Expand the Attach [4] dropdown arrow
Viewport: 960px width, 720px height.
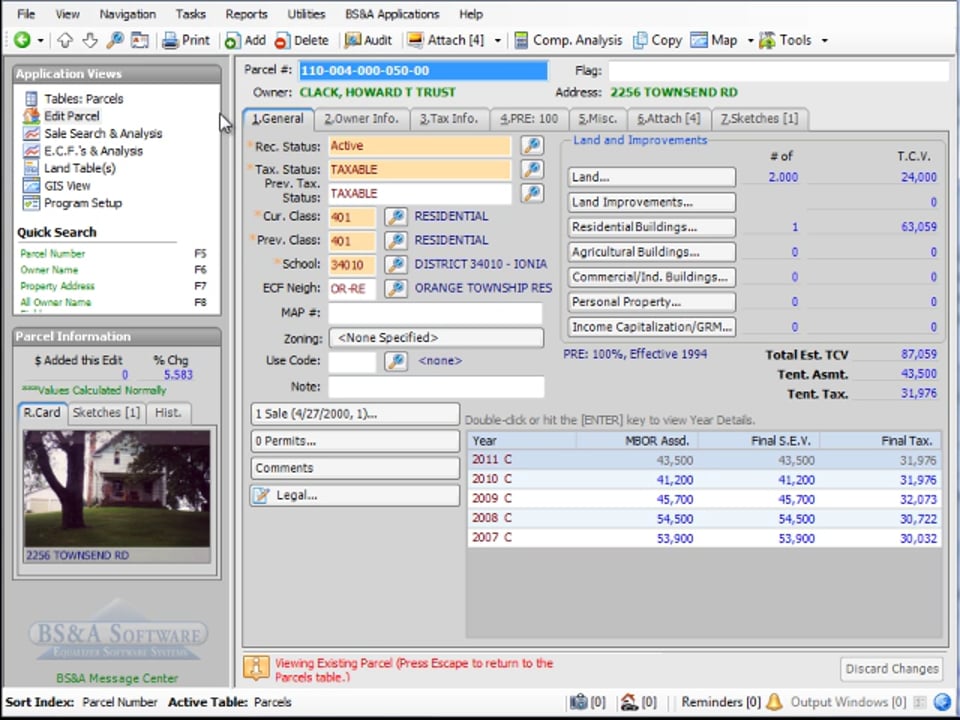point(496,41)
